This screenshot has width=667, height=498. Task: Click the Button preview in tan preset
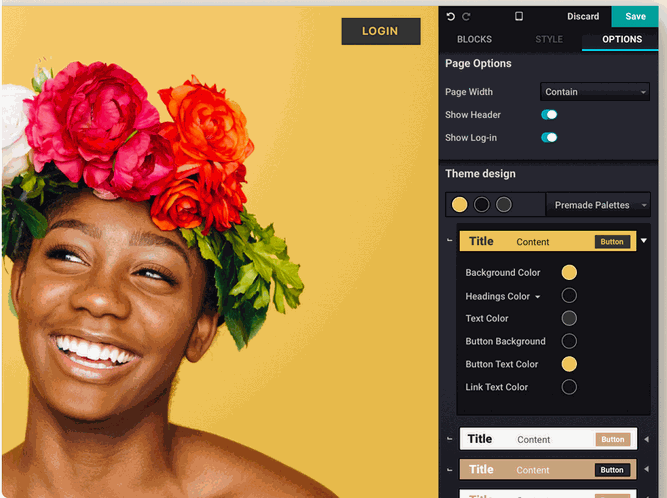pyautogui.click(x=612, y=470)
